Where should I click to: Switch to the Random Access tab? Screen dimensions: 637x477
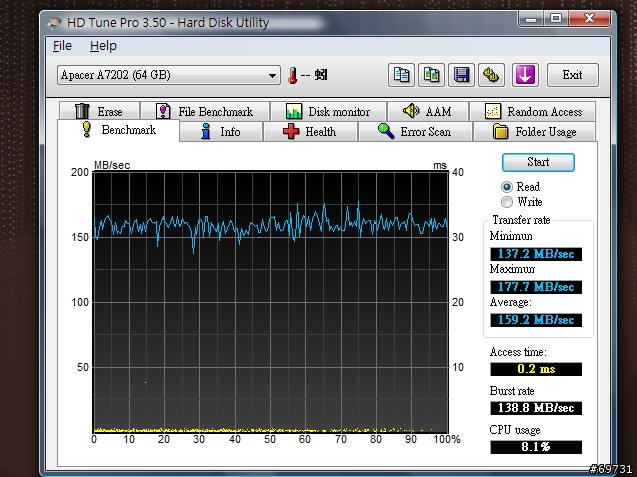(533, 111)
